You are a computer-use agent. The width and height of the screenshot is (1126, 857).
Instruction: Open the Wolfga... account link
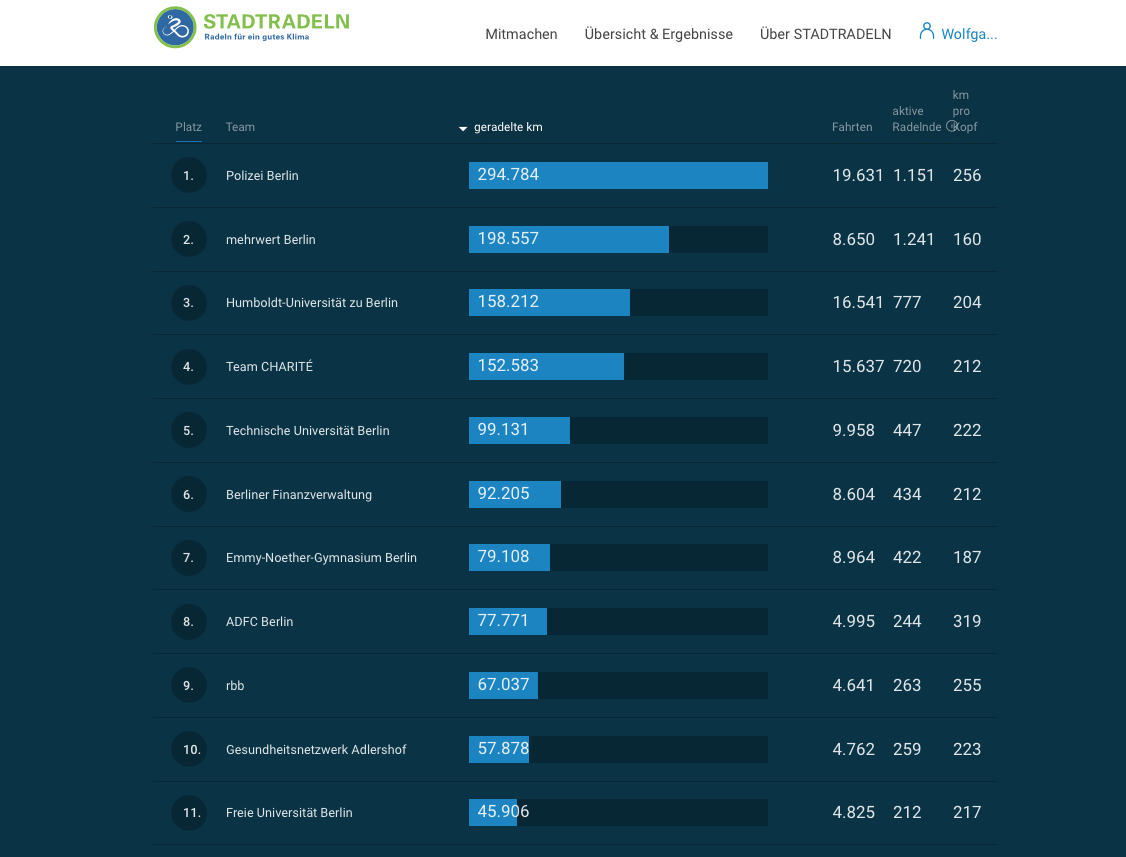tap(969, 34)
